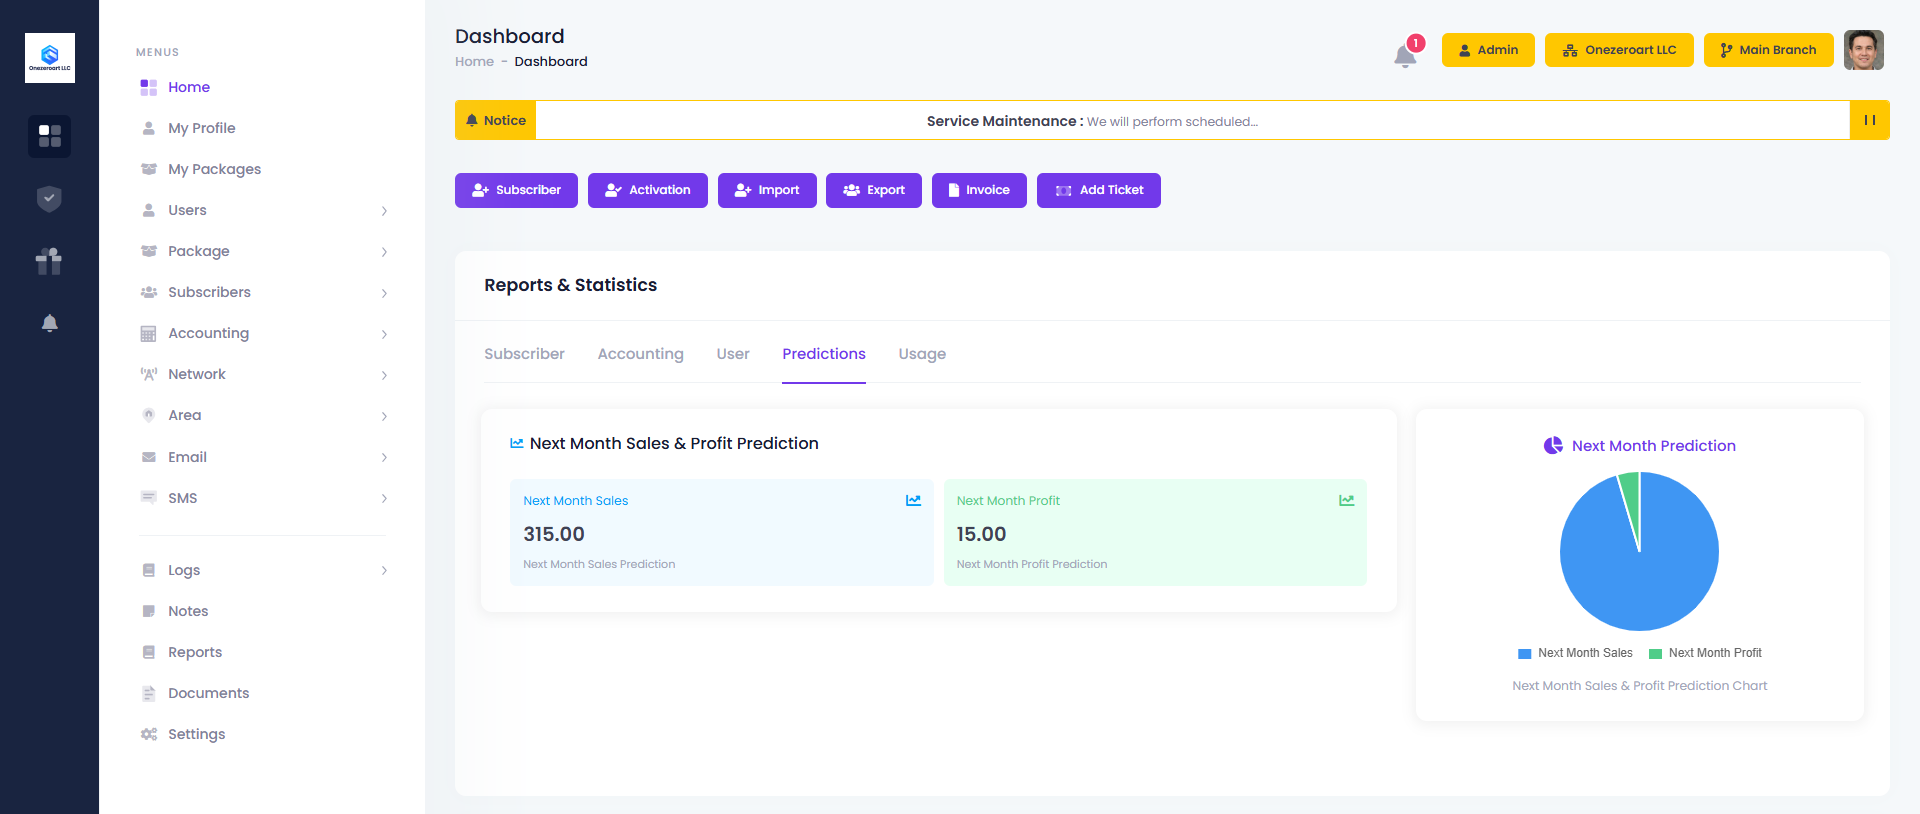The height and width of the screenshot is (814, 1920).
Task: Pause the scrolling notice ticker
Action: (x=1869, y=120)
